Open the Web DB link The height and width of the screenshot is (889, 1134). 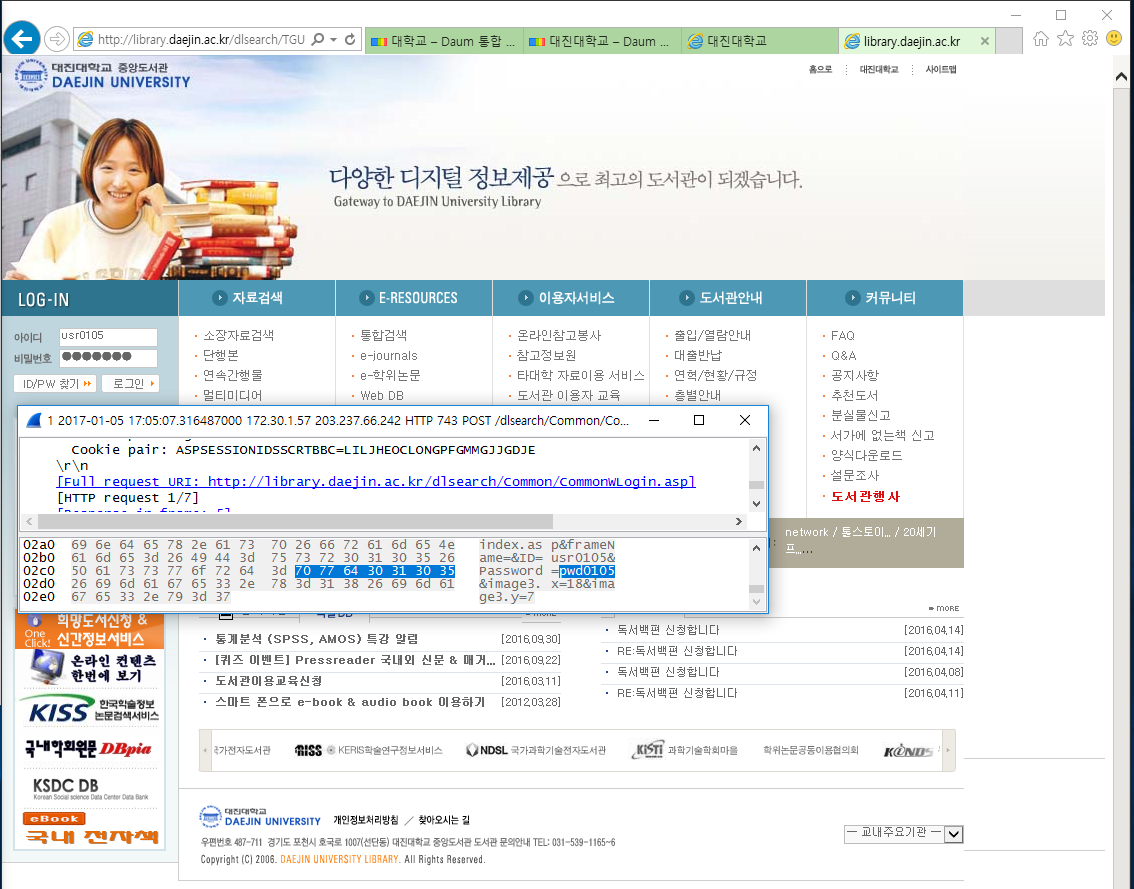coord(382,396)
